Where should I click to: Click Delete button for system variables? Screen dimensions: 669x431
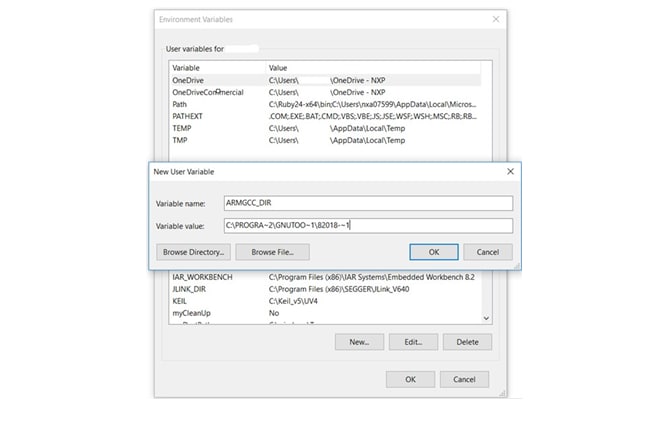pyautogui.click(x=466, y=342)
